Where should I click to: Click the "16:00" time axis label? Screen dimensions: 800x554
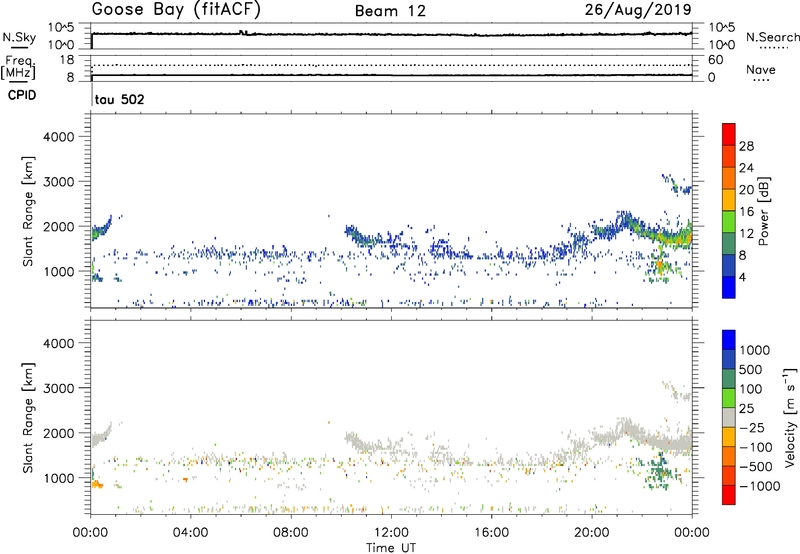coord(491,533)
